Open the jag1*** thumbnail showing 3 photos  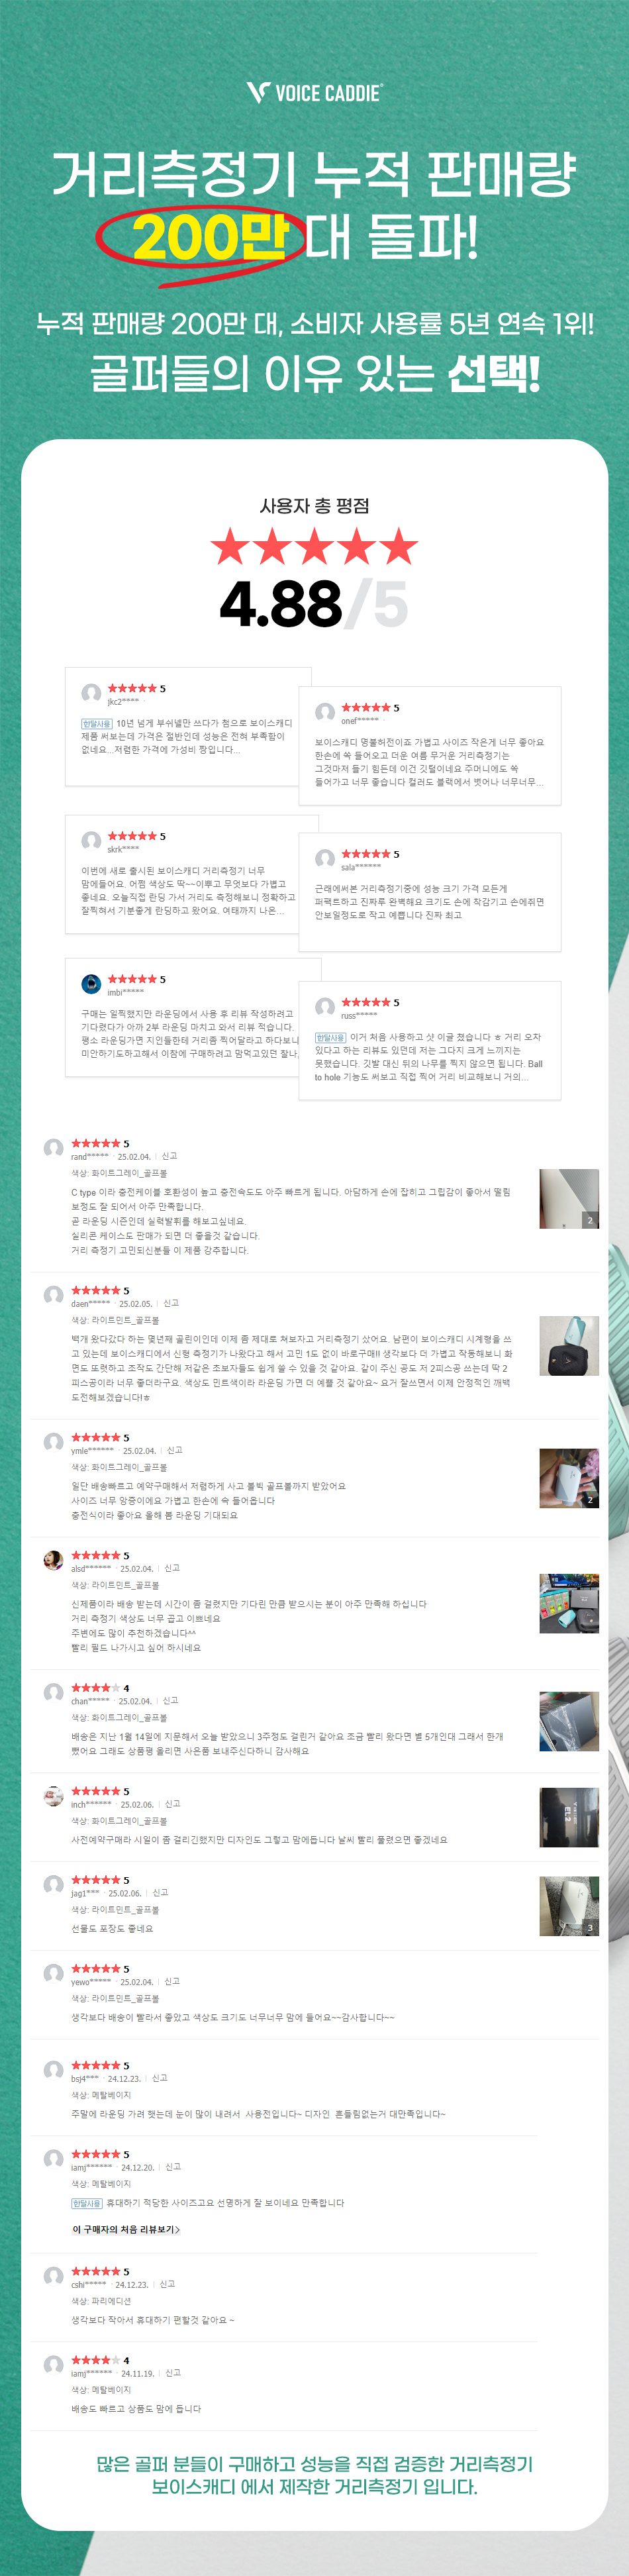569,1906
